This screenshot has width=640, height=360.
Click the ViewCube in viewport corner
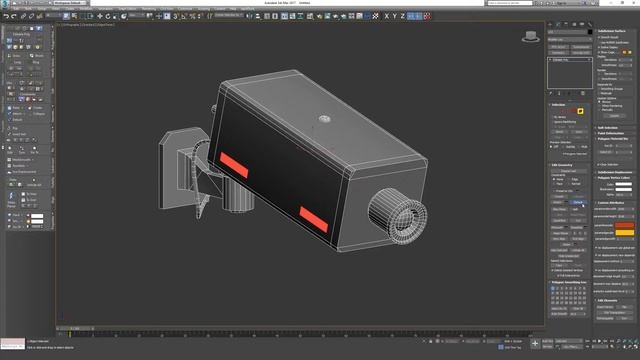(531, 37)
